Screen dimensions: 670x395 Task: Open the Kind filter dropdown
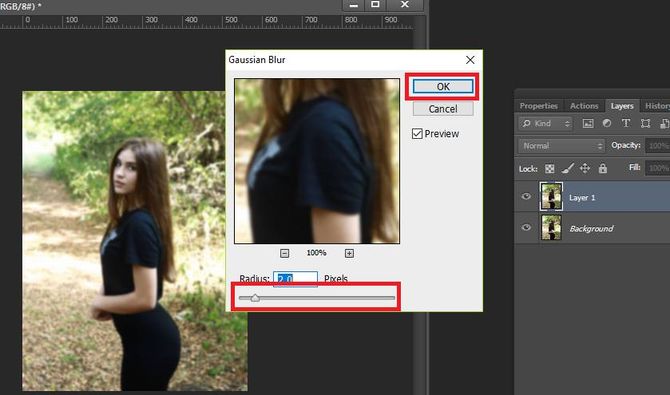pos(545,124)
